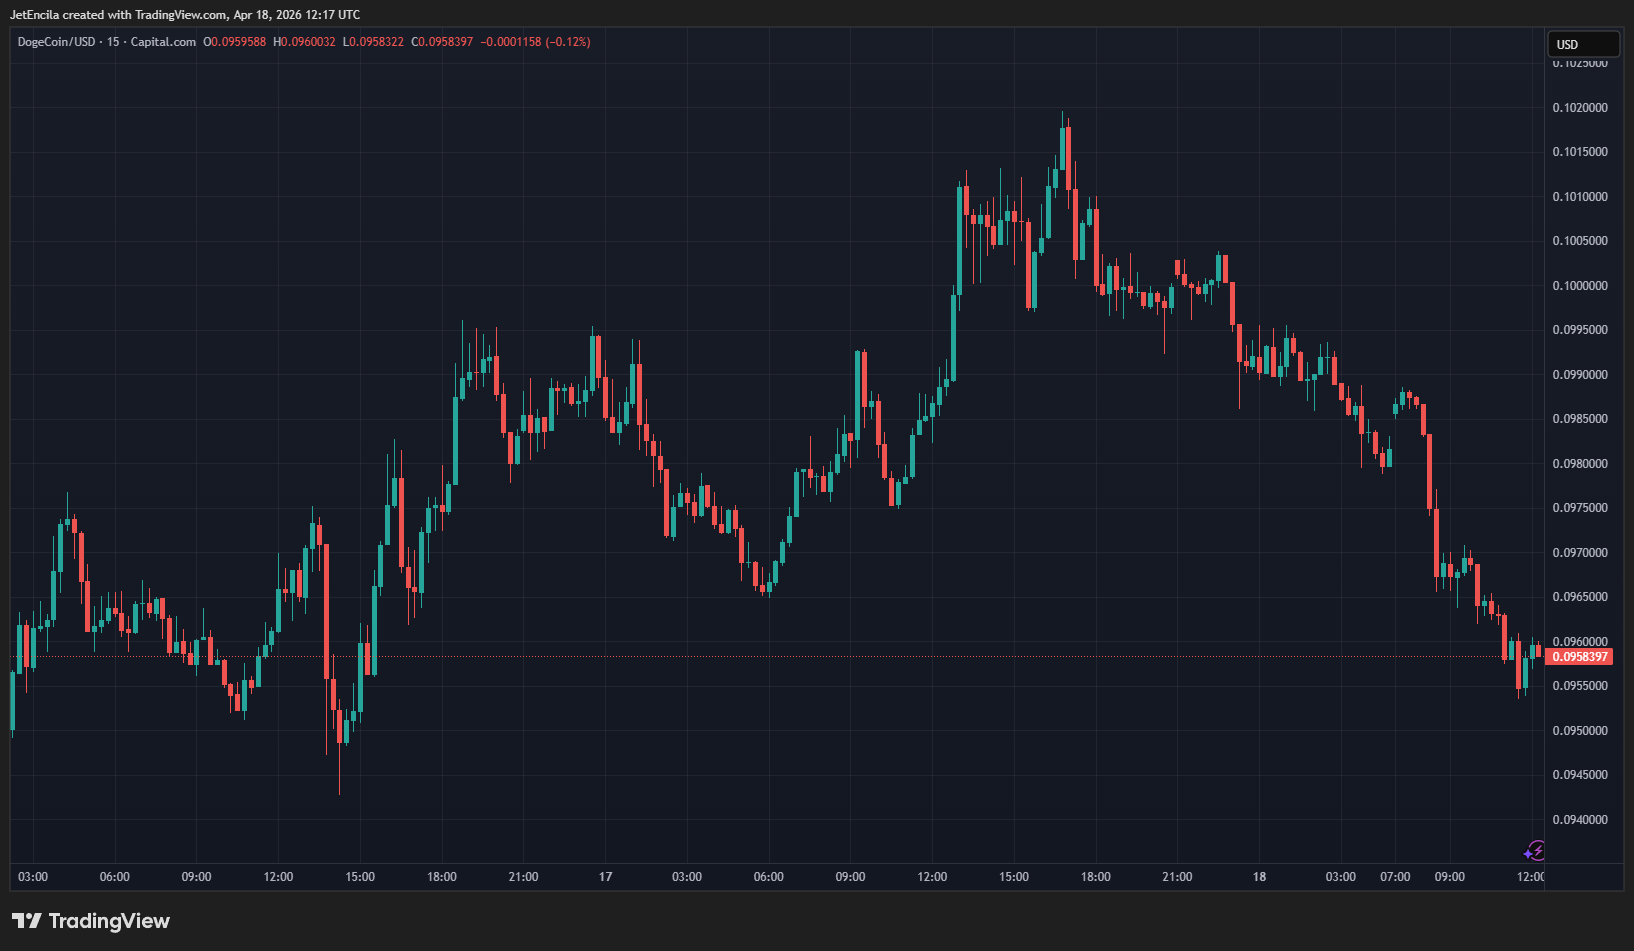Viewport: 1634px width, 951px height.
Task: Click the 0.0975000 price axis label
Action: pyautogui.click(x=1580, y=508)
